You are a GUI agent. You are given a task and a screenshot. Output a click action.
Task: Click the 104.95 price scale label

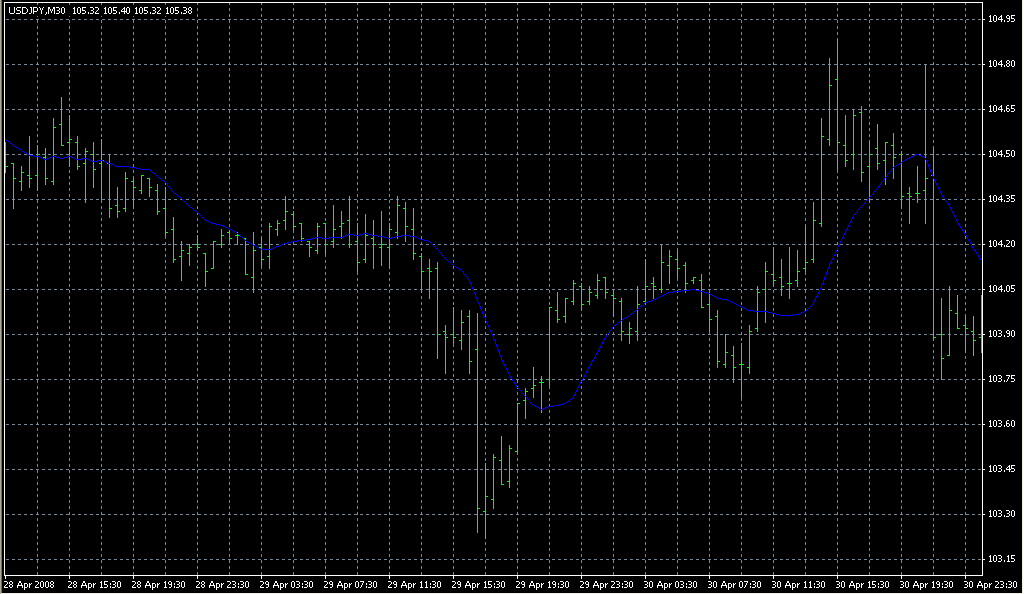tap(1001, 19)
